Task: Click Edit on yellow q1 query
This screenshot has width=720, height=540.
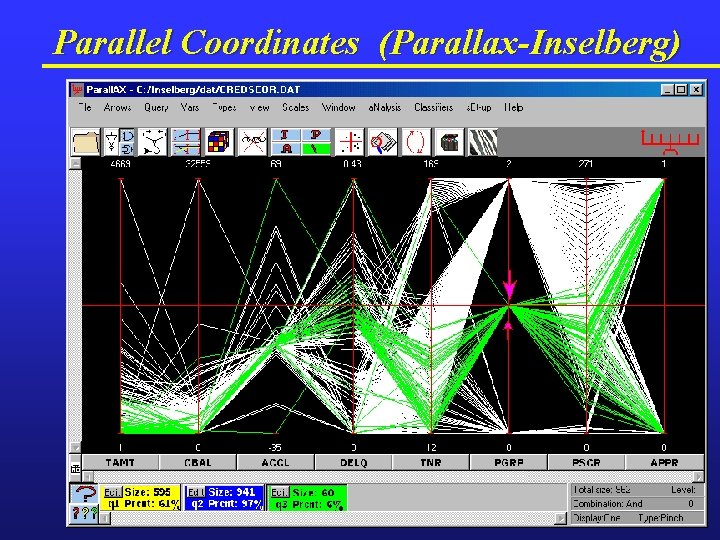Action: [112, 493]
